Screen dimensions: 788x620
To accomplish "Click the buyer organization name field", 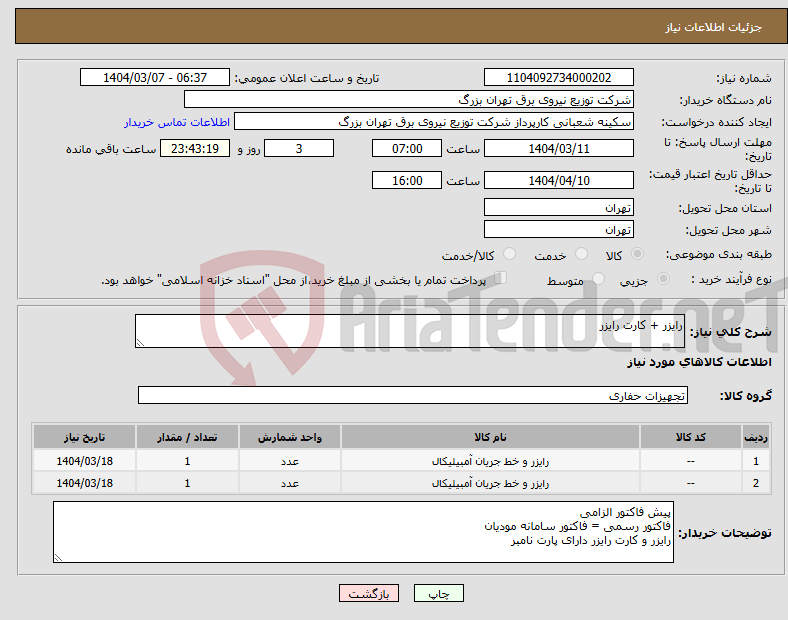I will tap(409, 99).
